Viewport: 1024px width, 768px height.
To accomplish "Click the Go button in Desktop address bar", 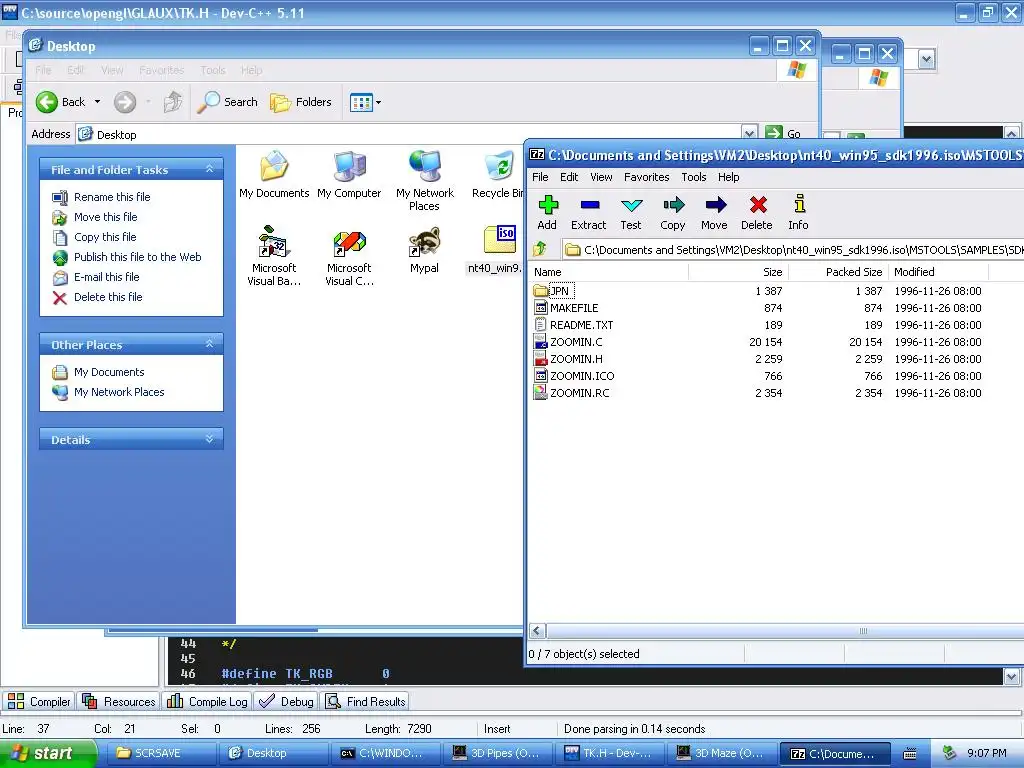I will [784, 133].
